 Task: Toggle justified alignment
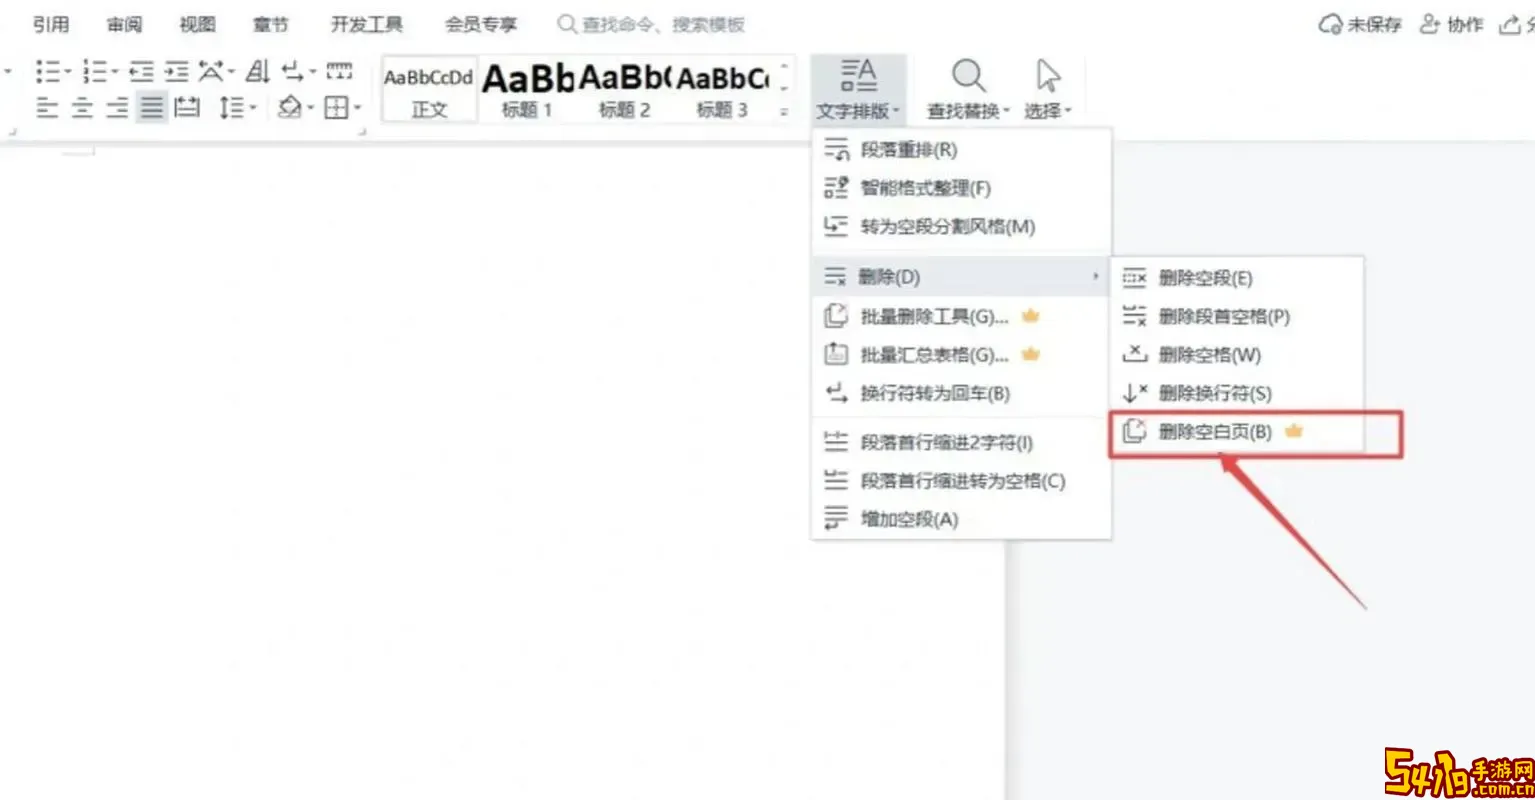tap(152, 107)
